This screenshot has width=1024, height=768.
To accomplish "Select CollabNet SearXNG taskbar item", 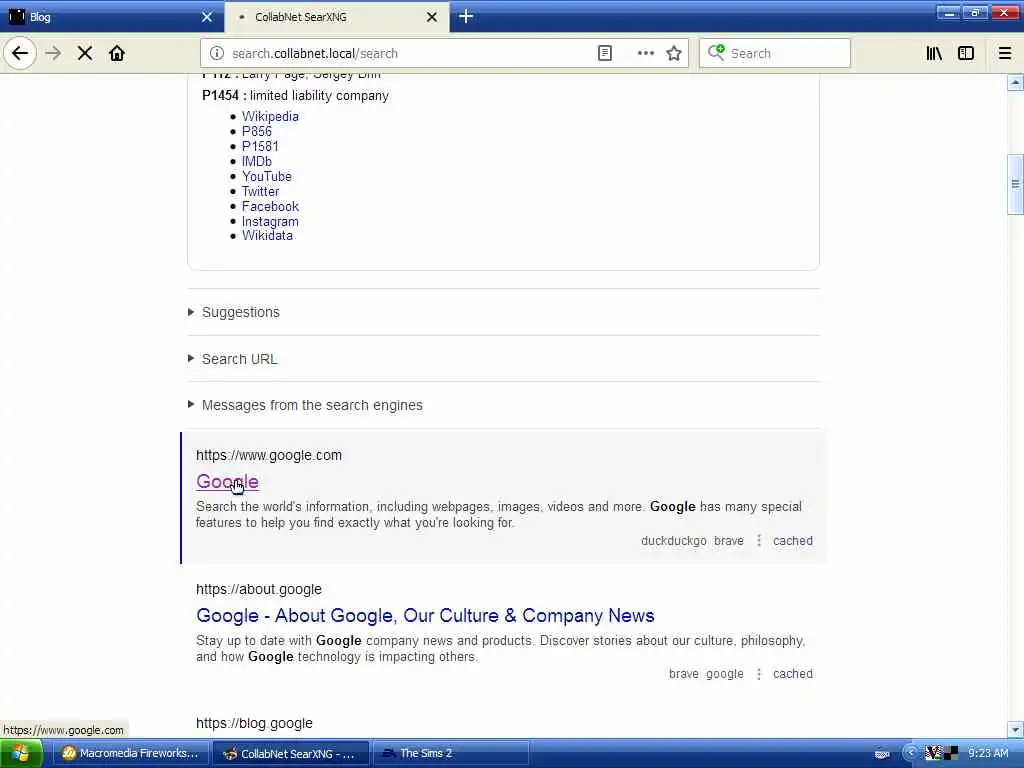I will tap(291, 754).
